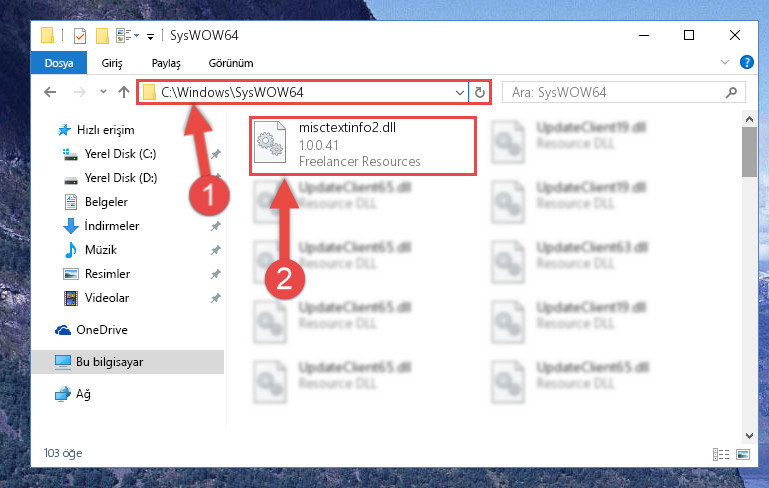This screenshot has height=488, width=769.
Task: Click the New folder quick access icon
Action: [102, 36]
